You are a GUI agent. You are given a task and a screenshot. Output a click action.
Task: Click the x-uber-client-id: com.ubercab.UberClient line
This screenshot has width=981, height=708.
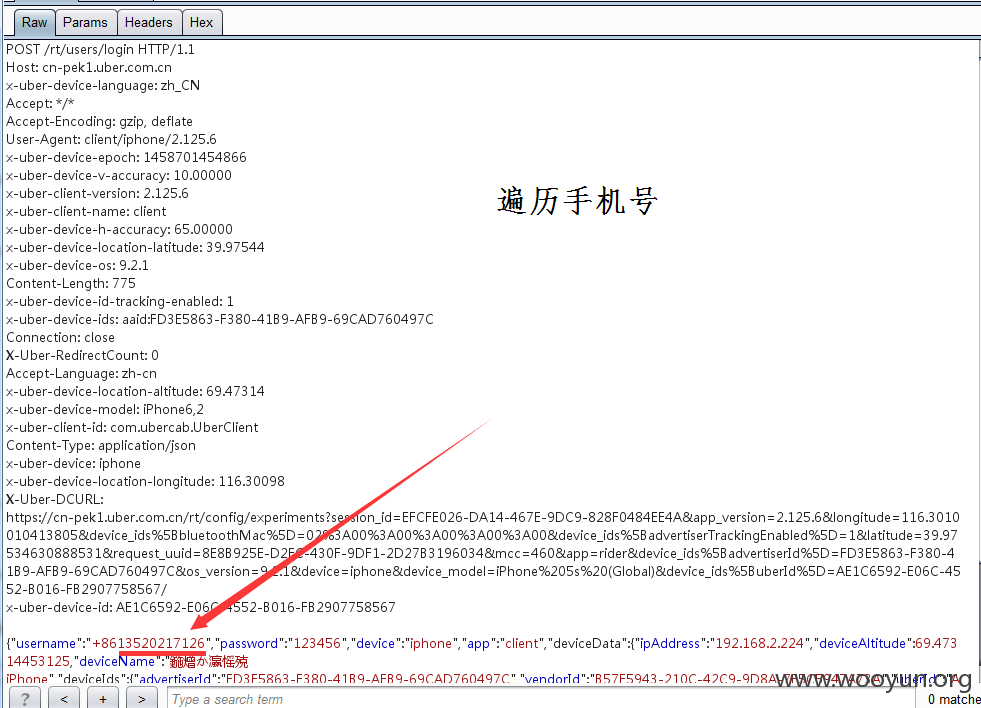pyautogui.click(x=132, y=428)
